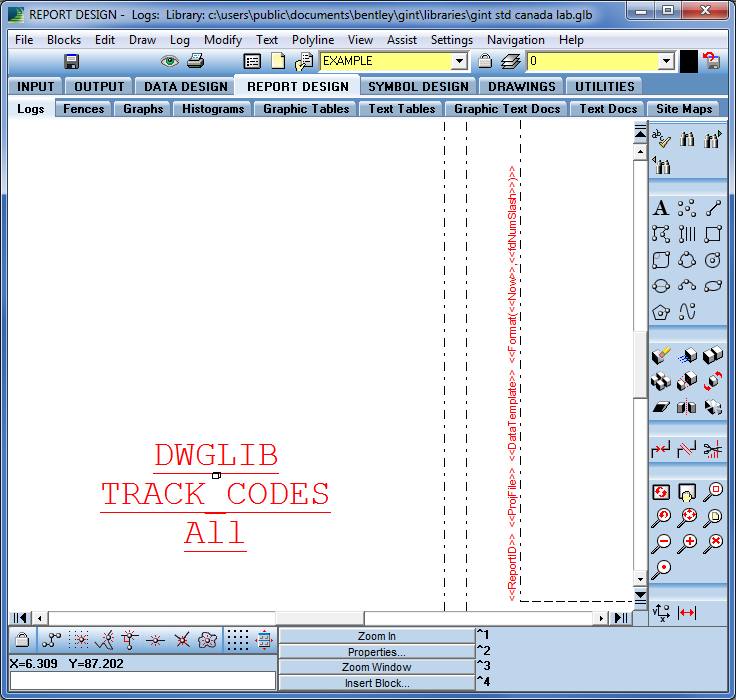
Task: Click the Zoom Window magnifier with red square
Action: coord(713,492)
